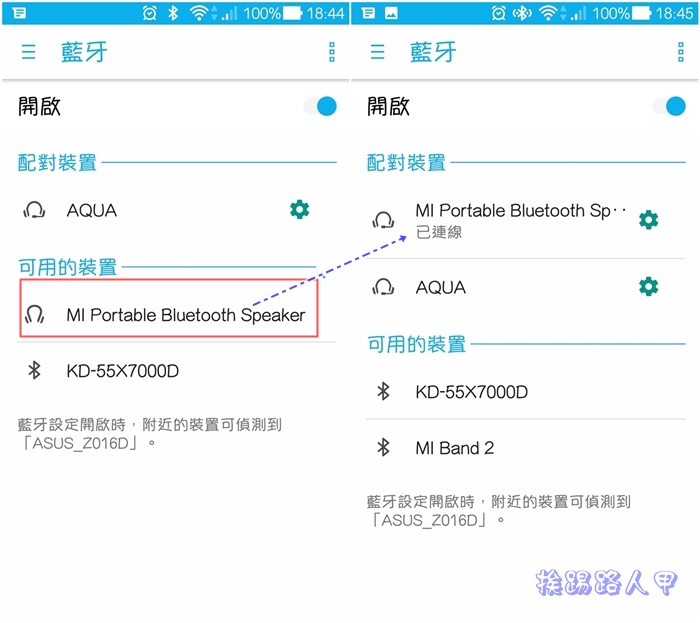Screen dimensions: 700x623
Task: Tap connected Bluetooth icon in right status bar
Action: (x=522, y=13)
